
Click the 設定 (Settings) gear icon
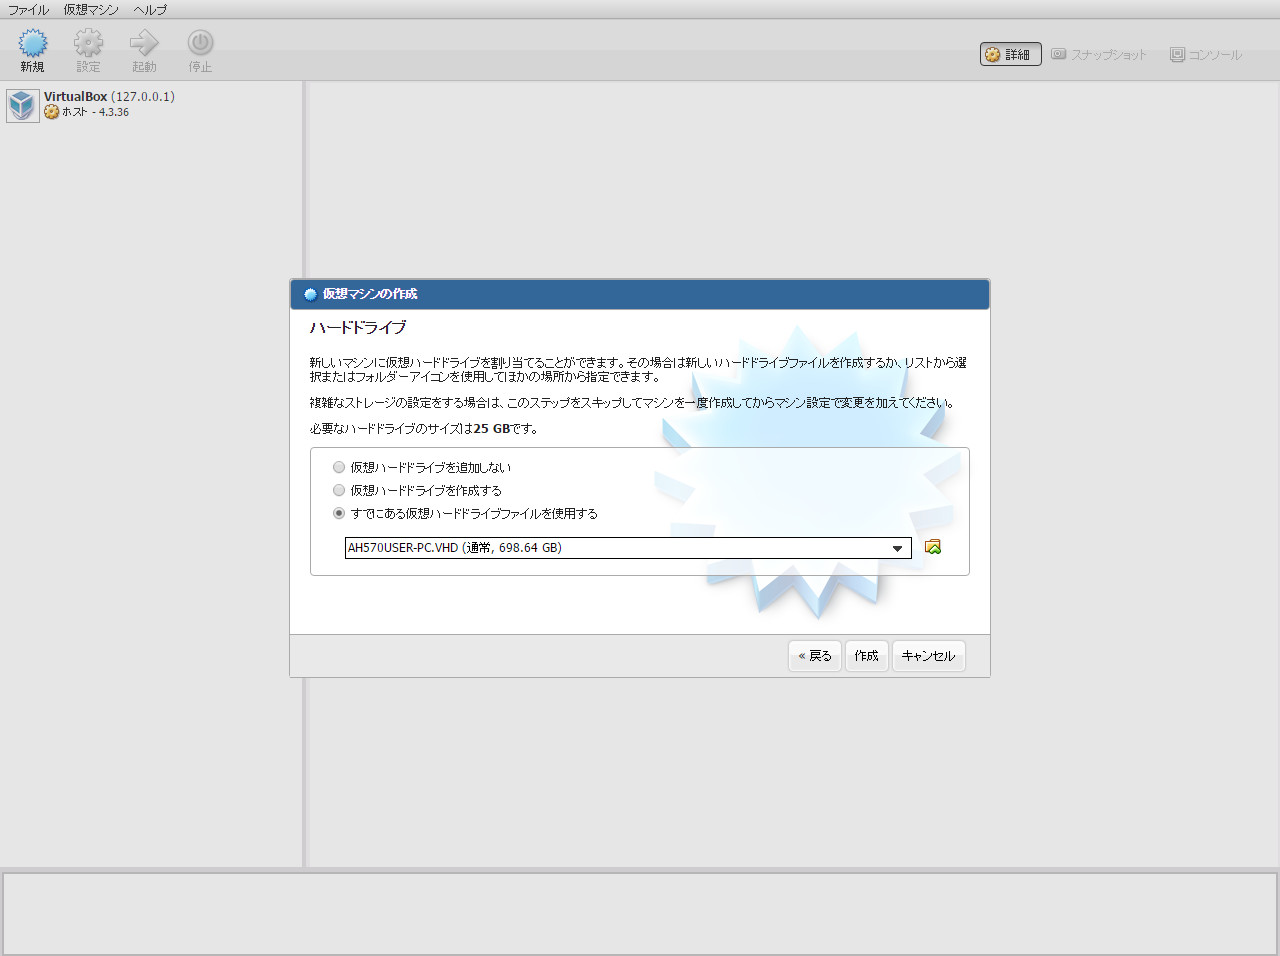(88, 46)
